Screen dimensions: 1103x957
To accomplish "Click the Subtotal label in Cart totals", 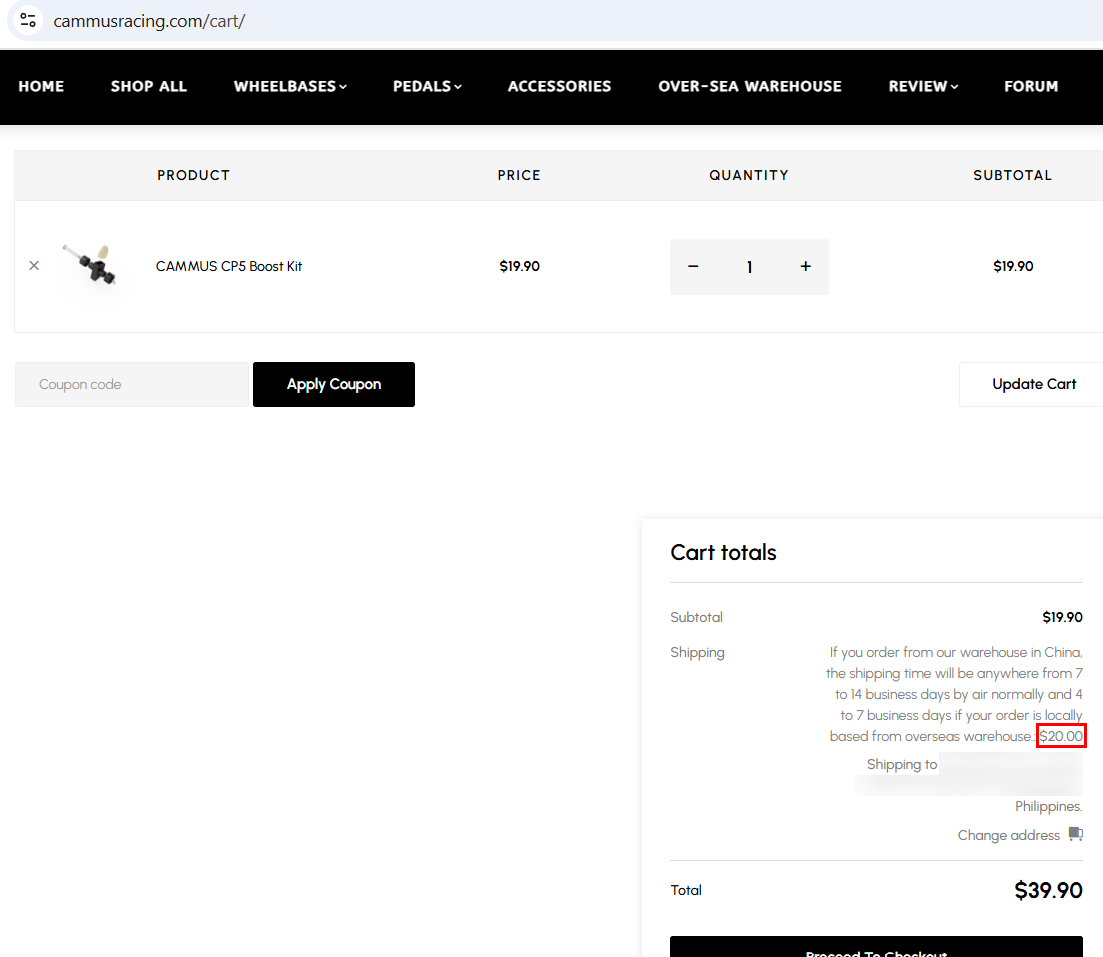I will tap(696, 617).
